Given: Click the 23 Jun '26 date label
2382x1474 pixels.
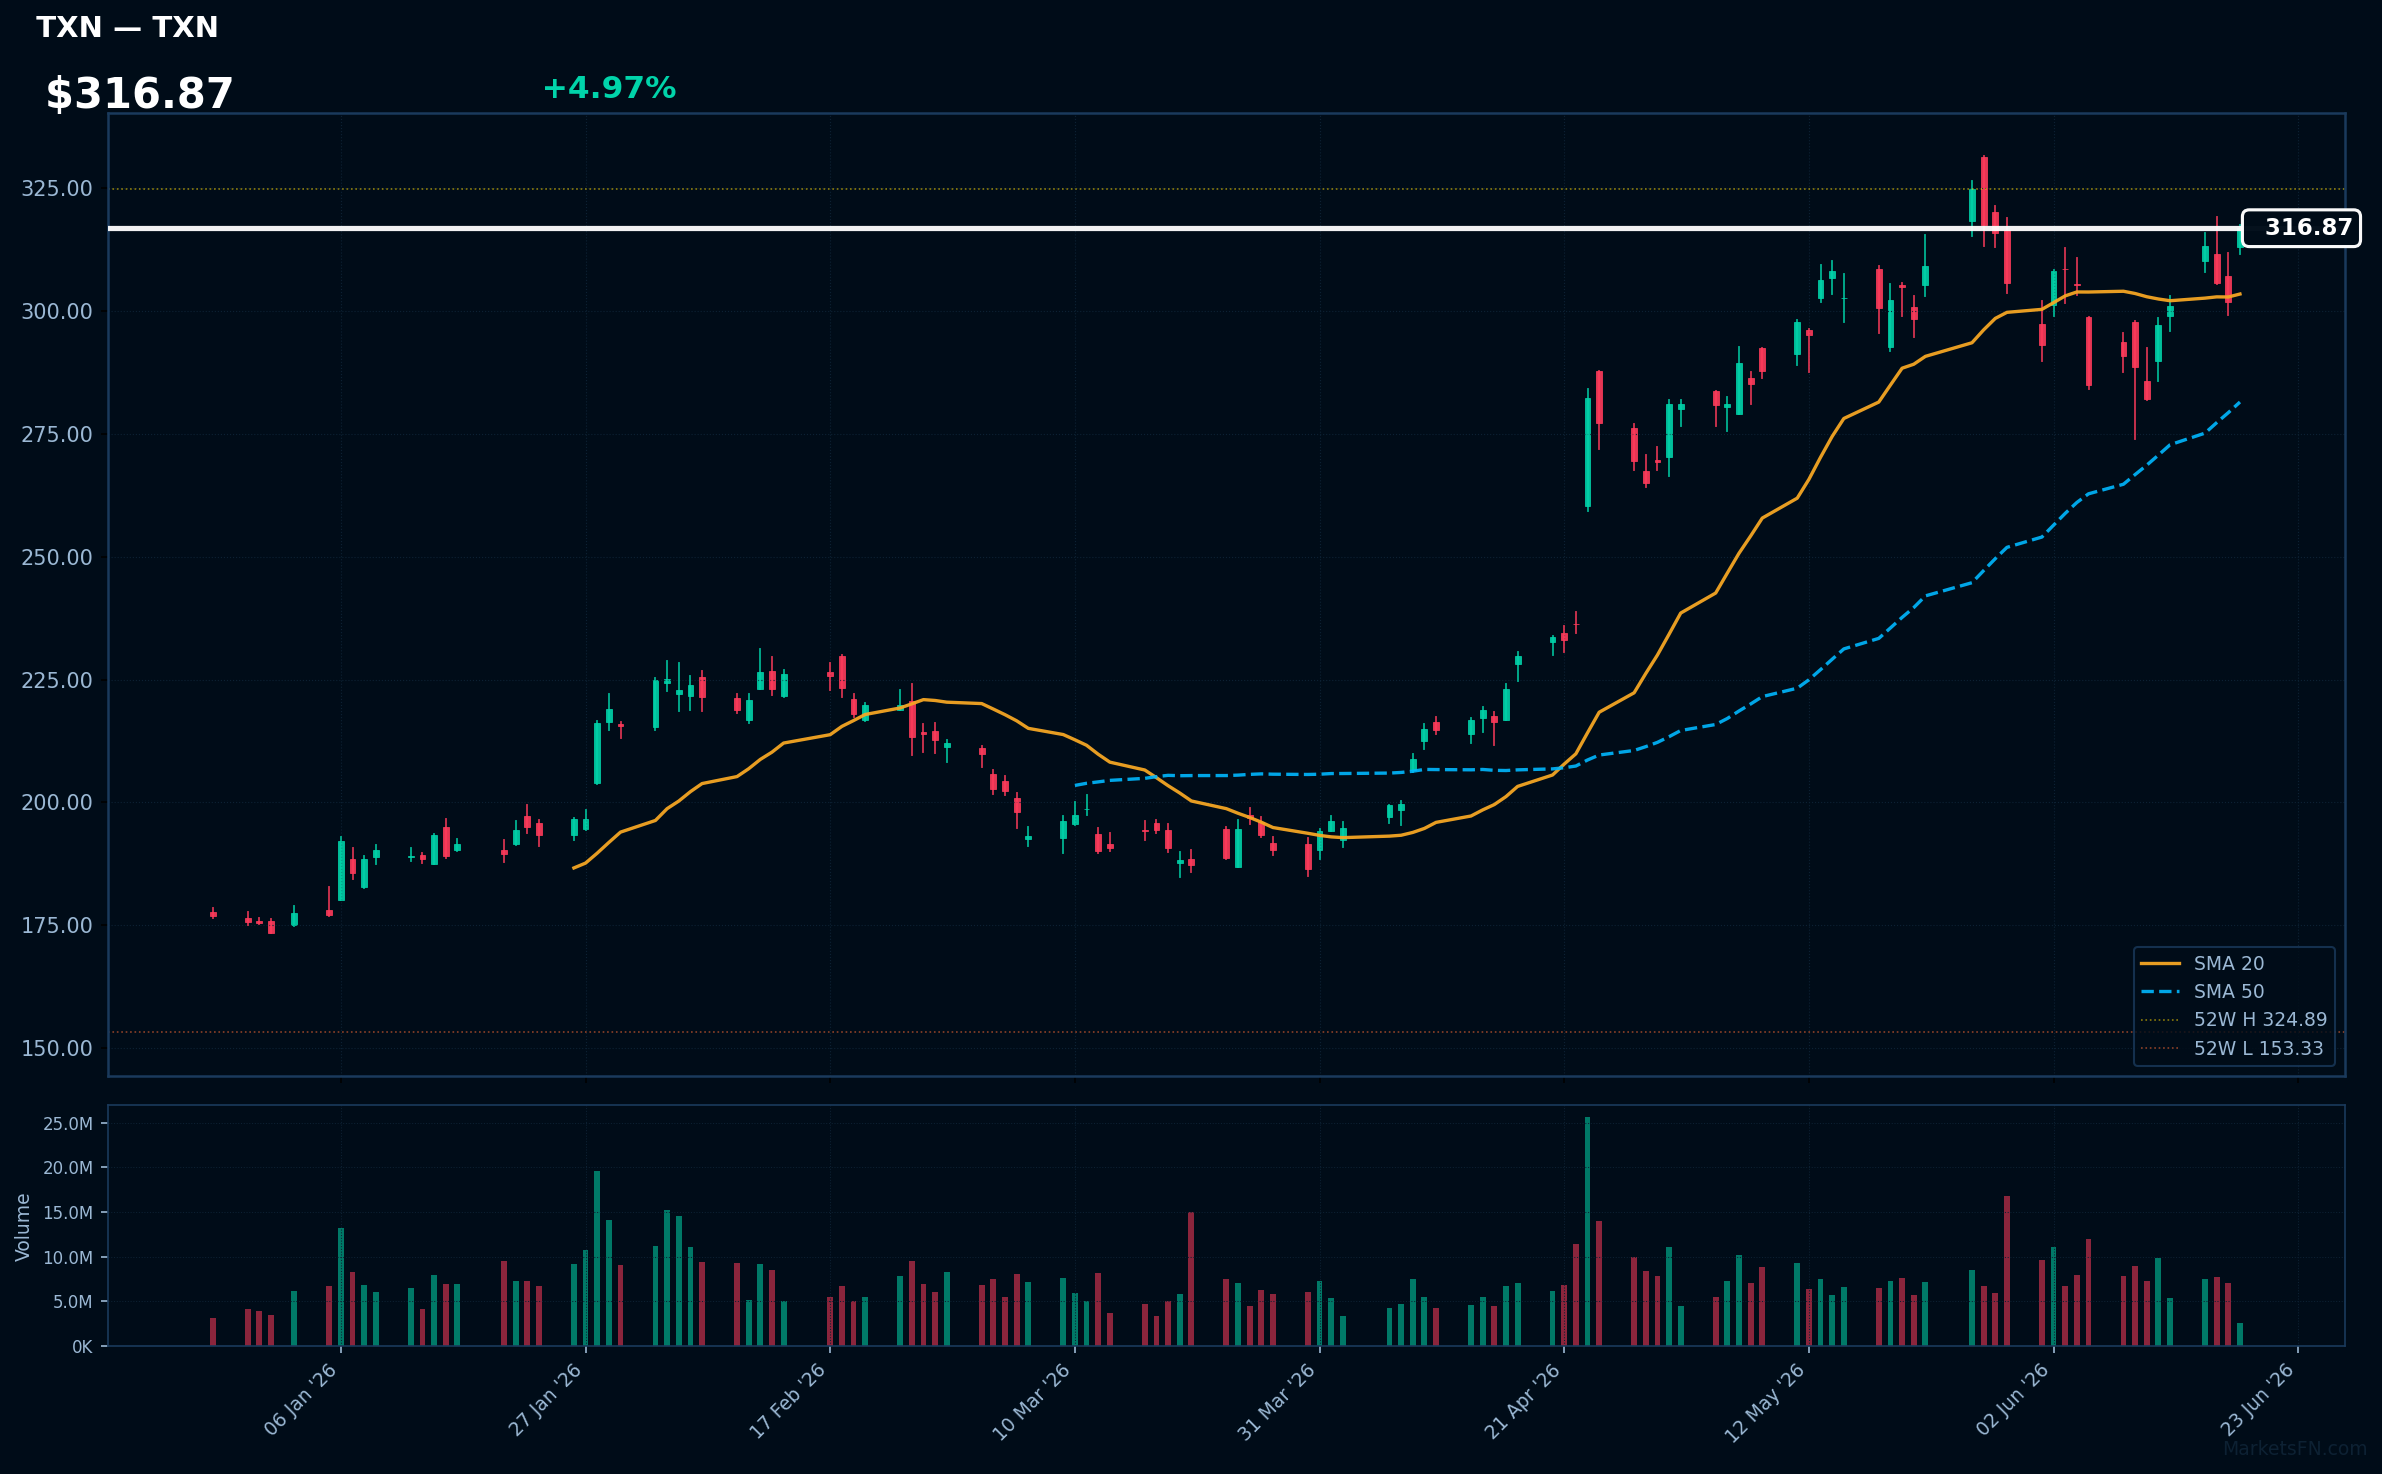Looking at the screenshot, I should (x=2258, y=1399).
